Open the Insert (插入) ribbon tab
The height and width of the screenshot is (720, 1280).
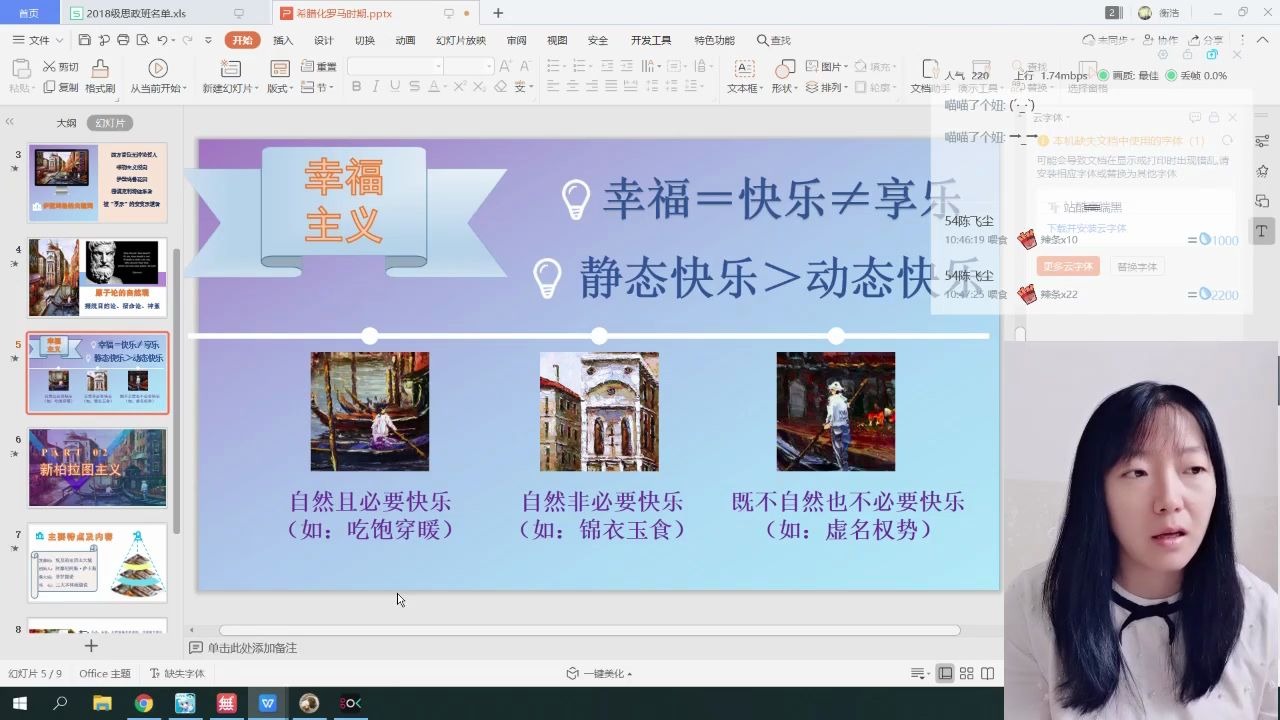pyautogui.click(x=283, y=40)
